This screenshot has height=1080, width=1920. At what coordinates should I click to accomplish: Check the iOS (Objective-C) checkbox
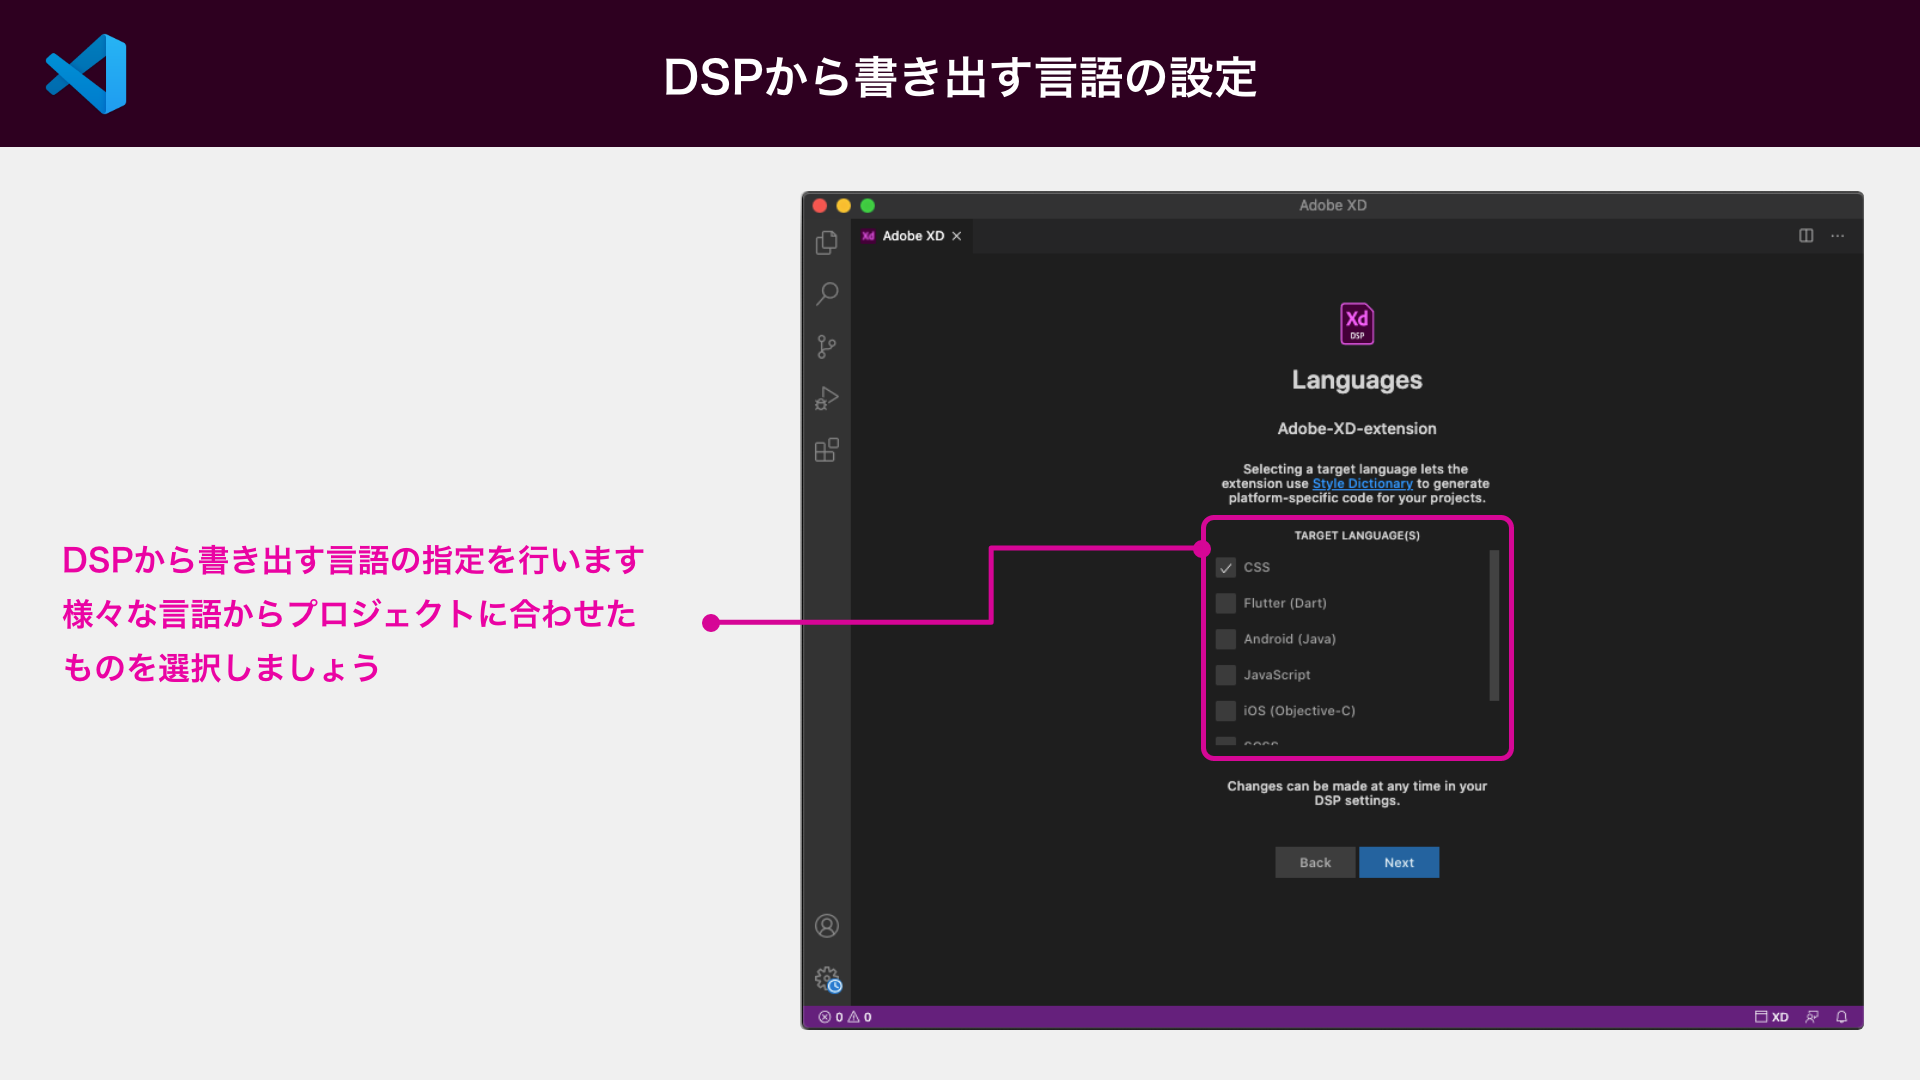(1225, 712)
